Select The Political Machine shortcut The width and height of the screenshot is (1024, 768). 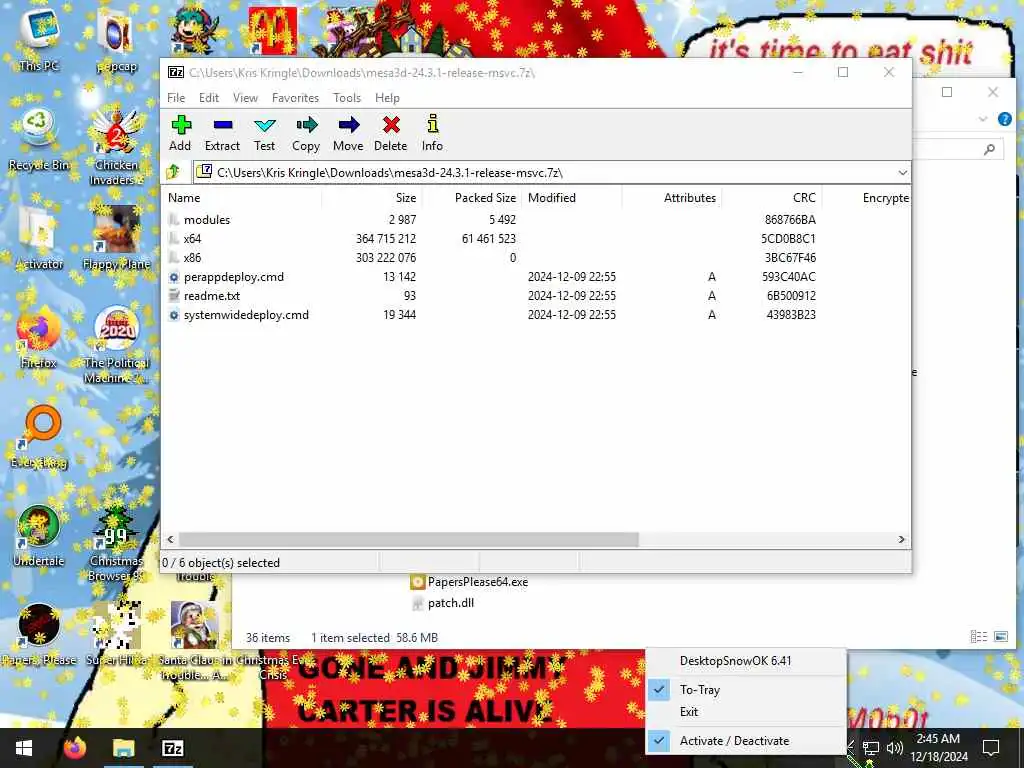pos(116,346)
